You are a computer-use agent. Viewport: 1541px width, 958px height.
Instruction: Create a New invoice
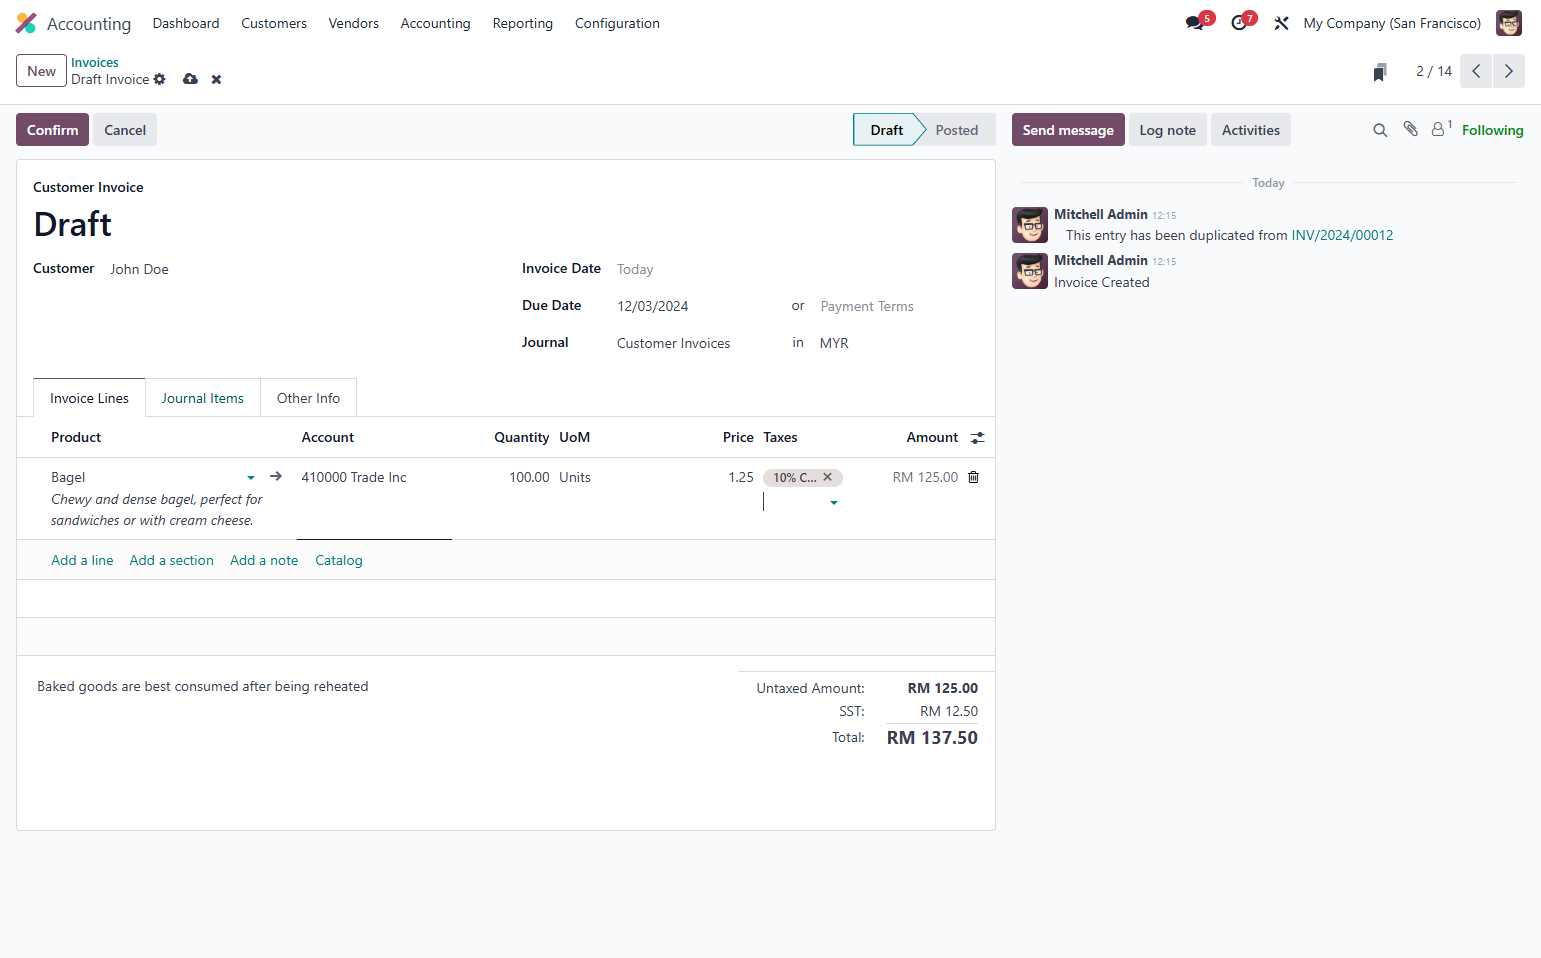tap(41, 71)
